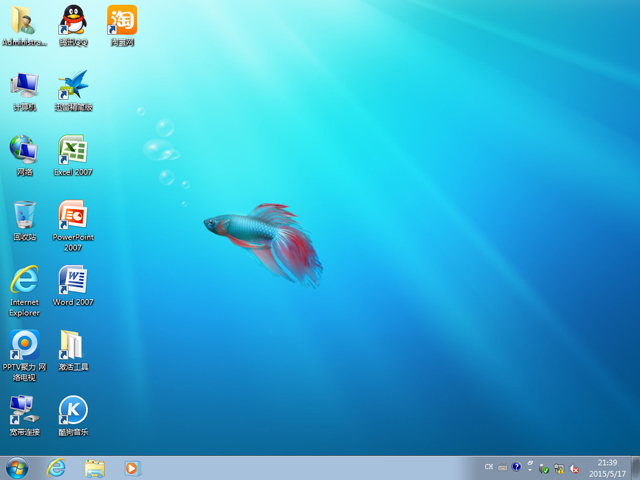This screenshot has height=480, width=640.
Task: Click the blue help question mark icon
Action: tap(516, 467)
